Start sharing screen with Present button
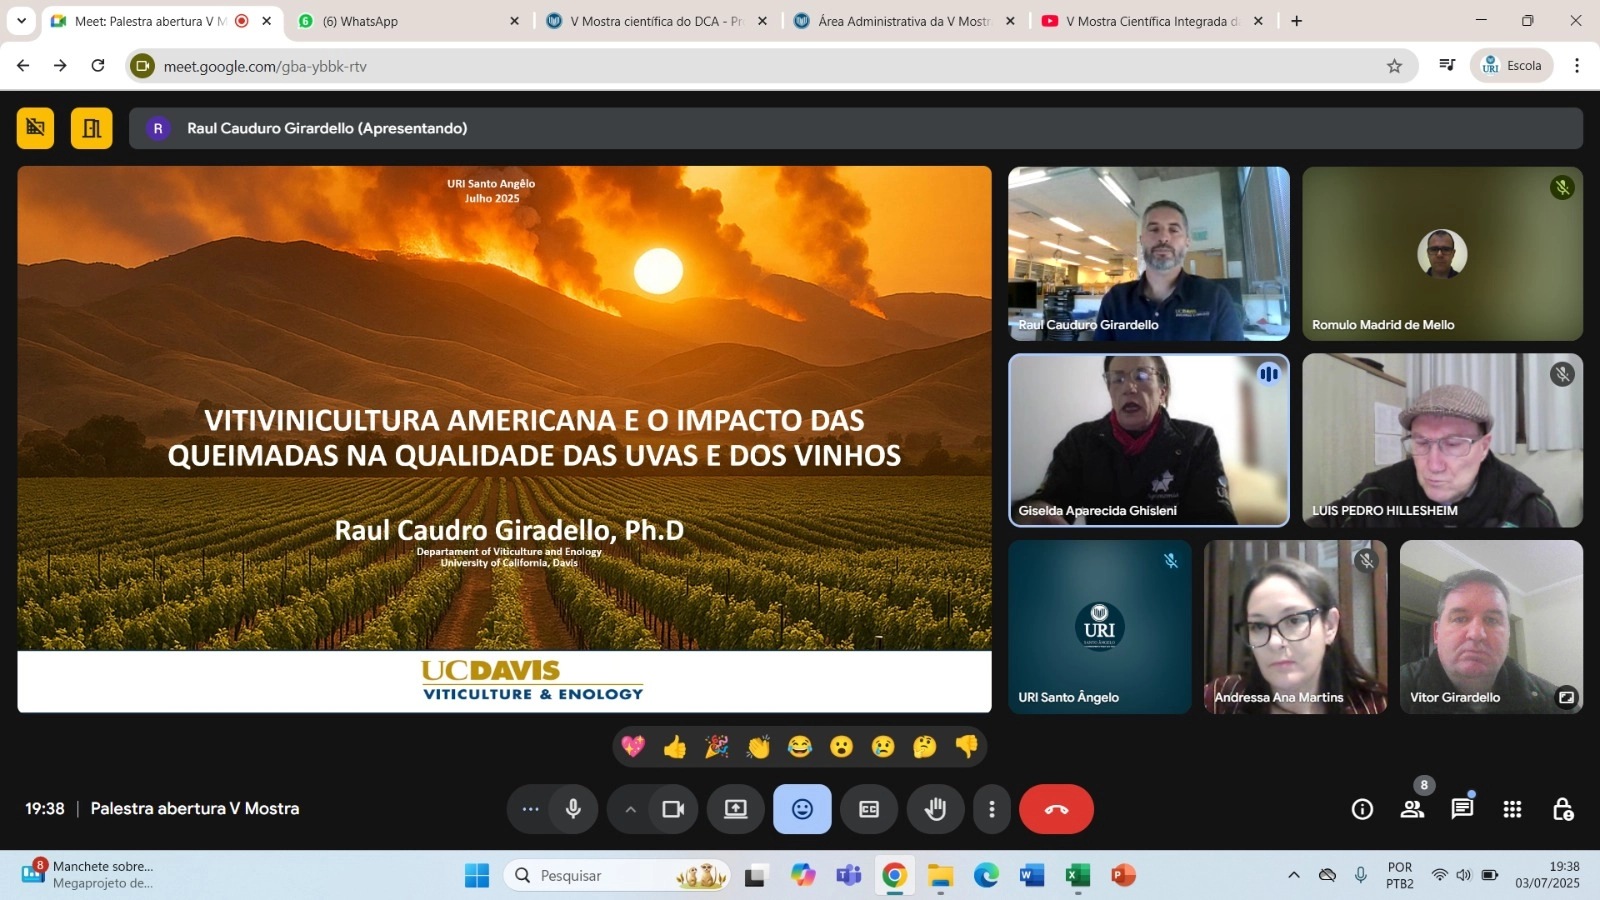1600x900 pixels. pyautogui.click(x=736, y=809)
